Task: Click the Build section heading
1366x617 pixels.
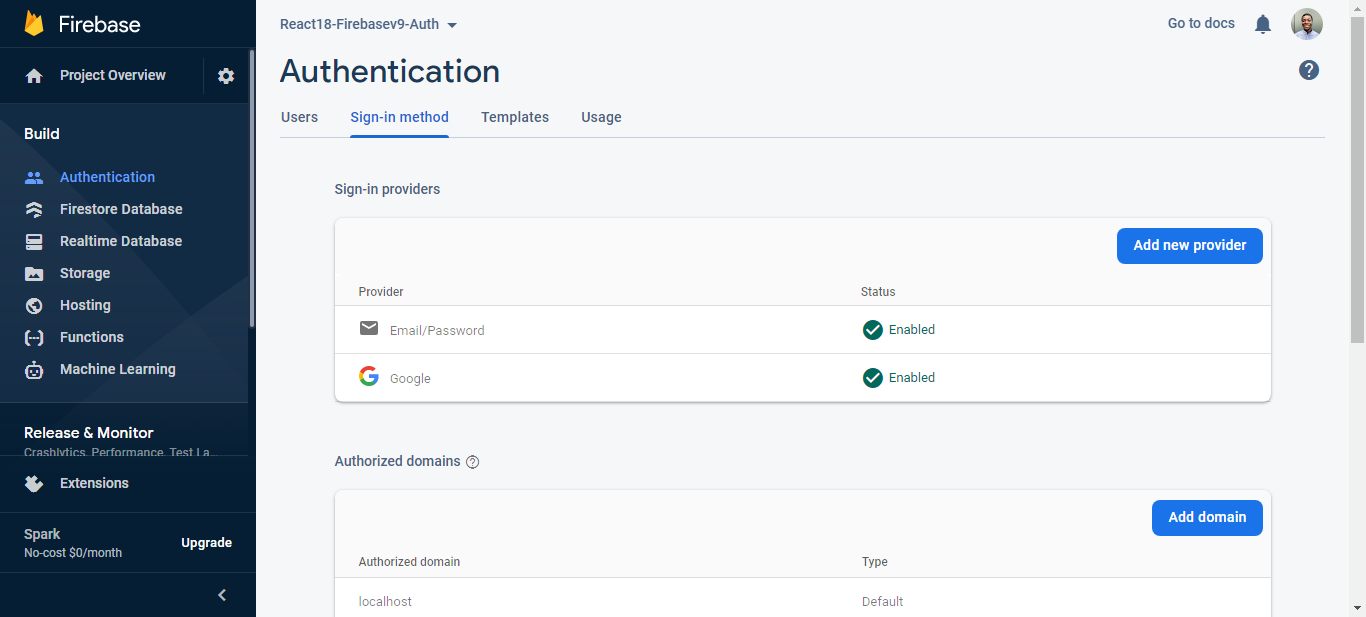Action: point(42,133)
